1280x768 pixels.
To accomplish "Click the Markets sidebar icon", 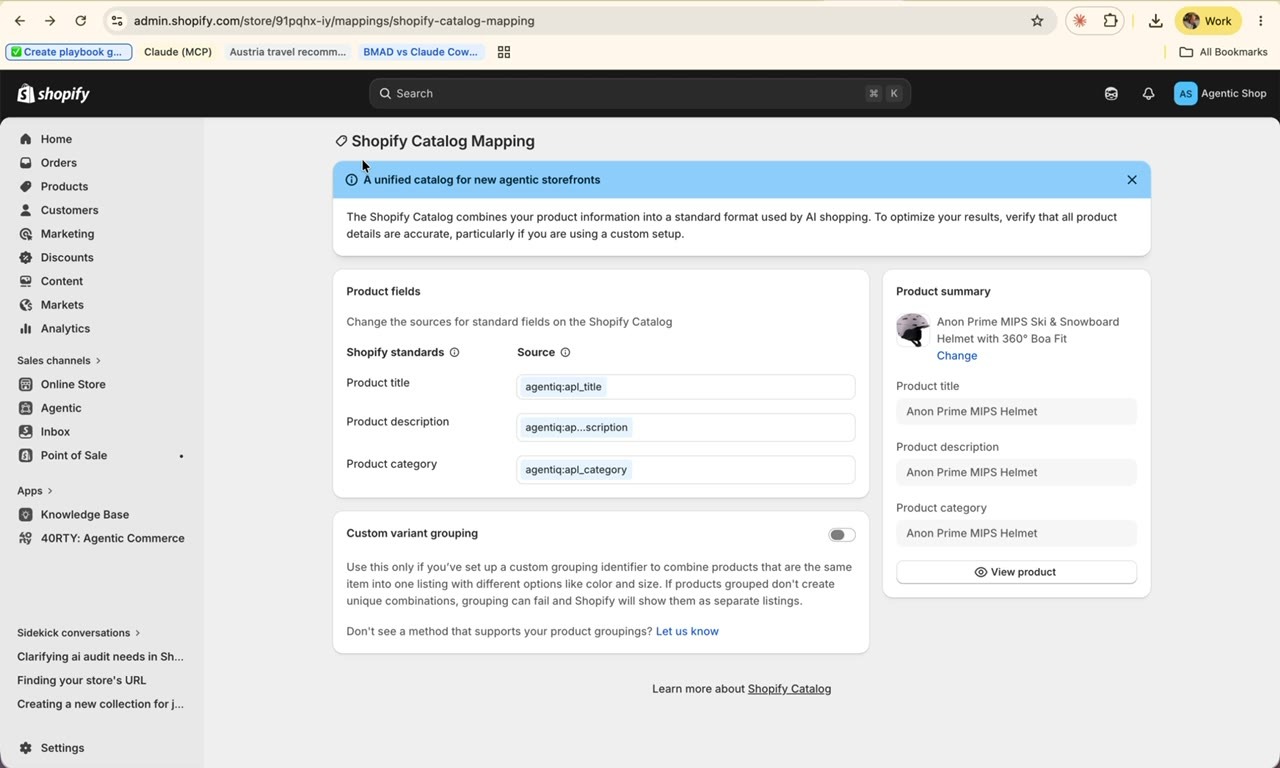I will (26, 305).
